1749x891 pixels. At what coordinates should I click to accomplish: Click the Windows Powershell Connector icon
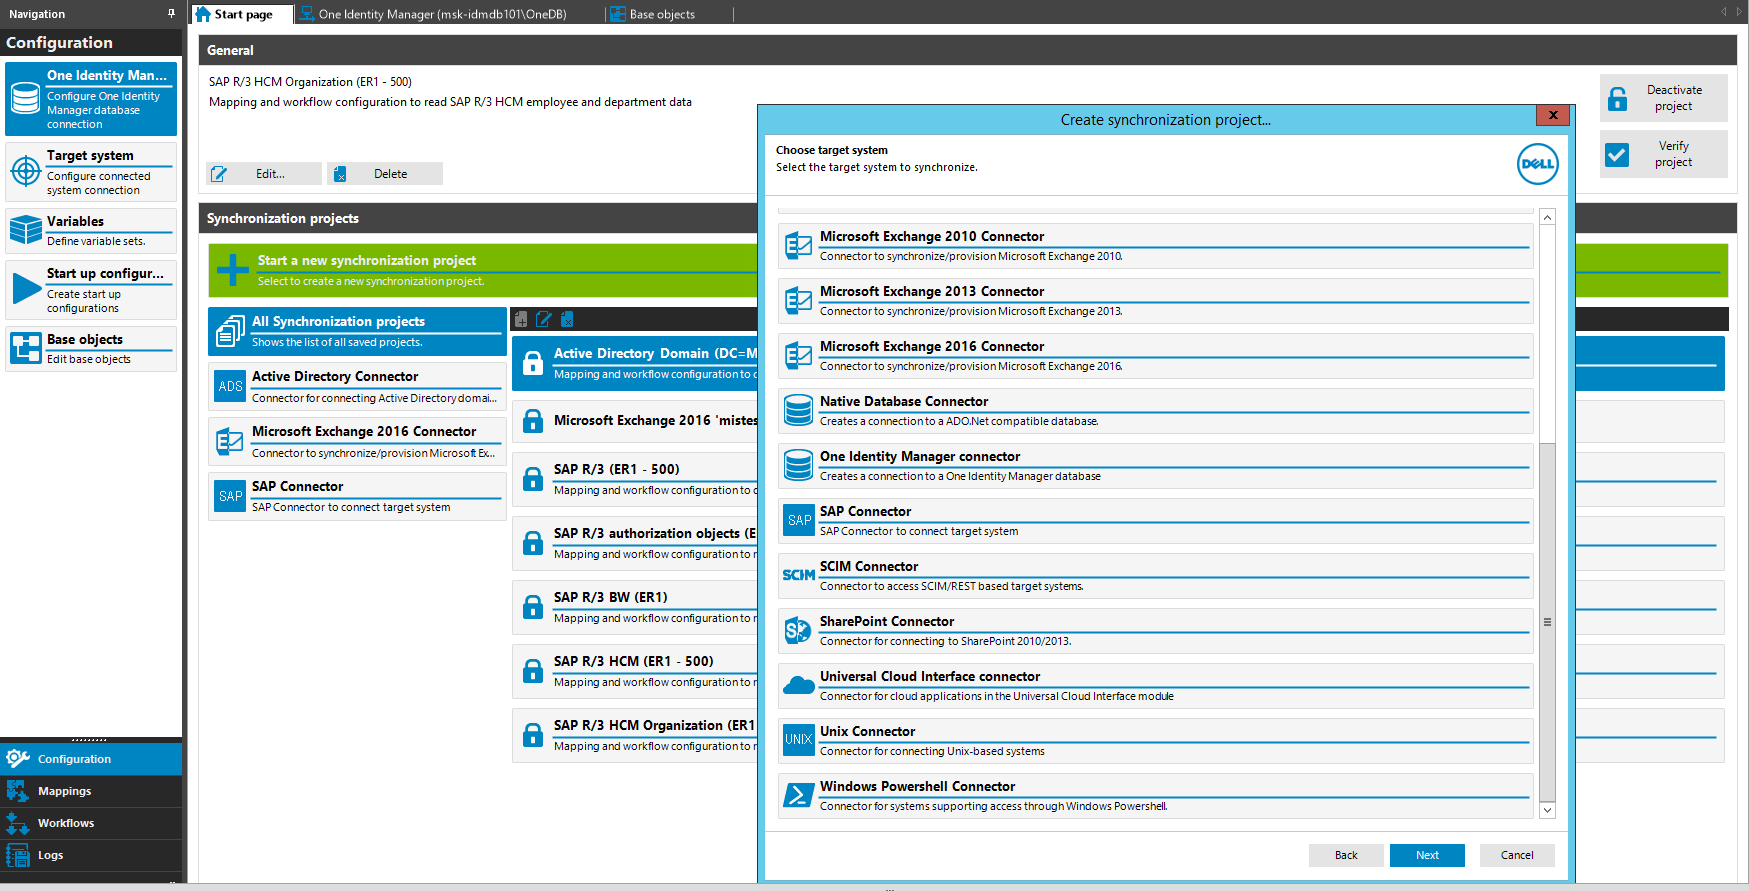(x=798, y=795)
